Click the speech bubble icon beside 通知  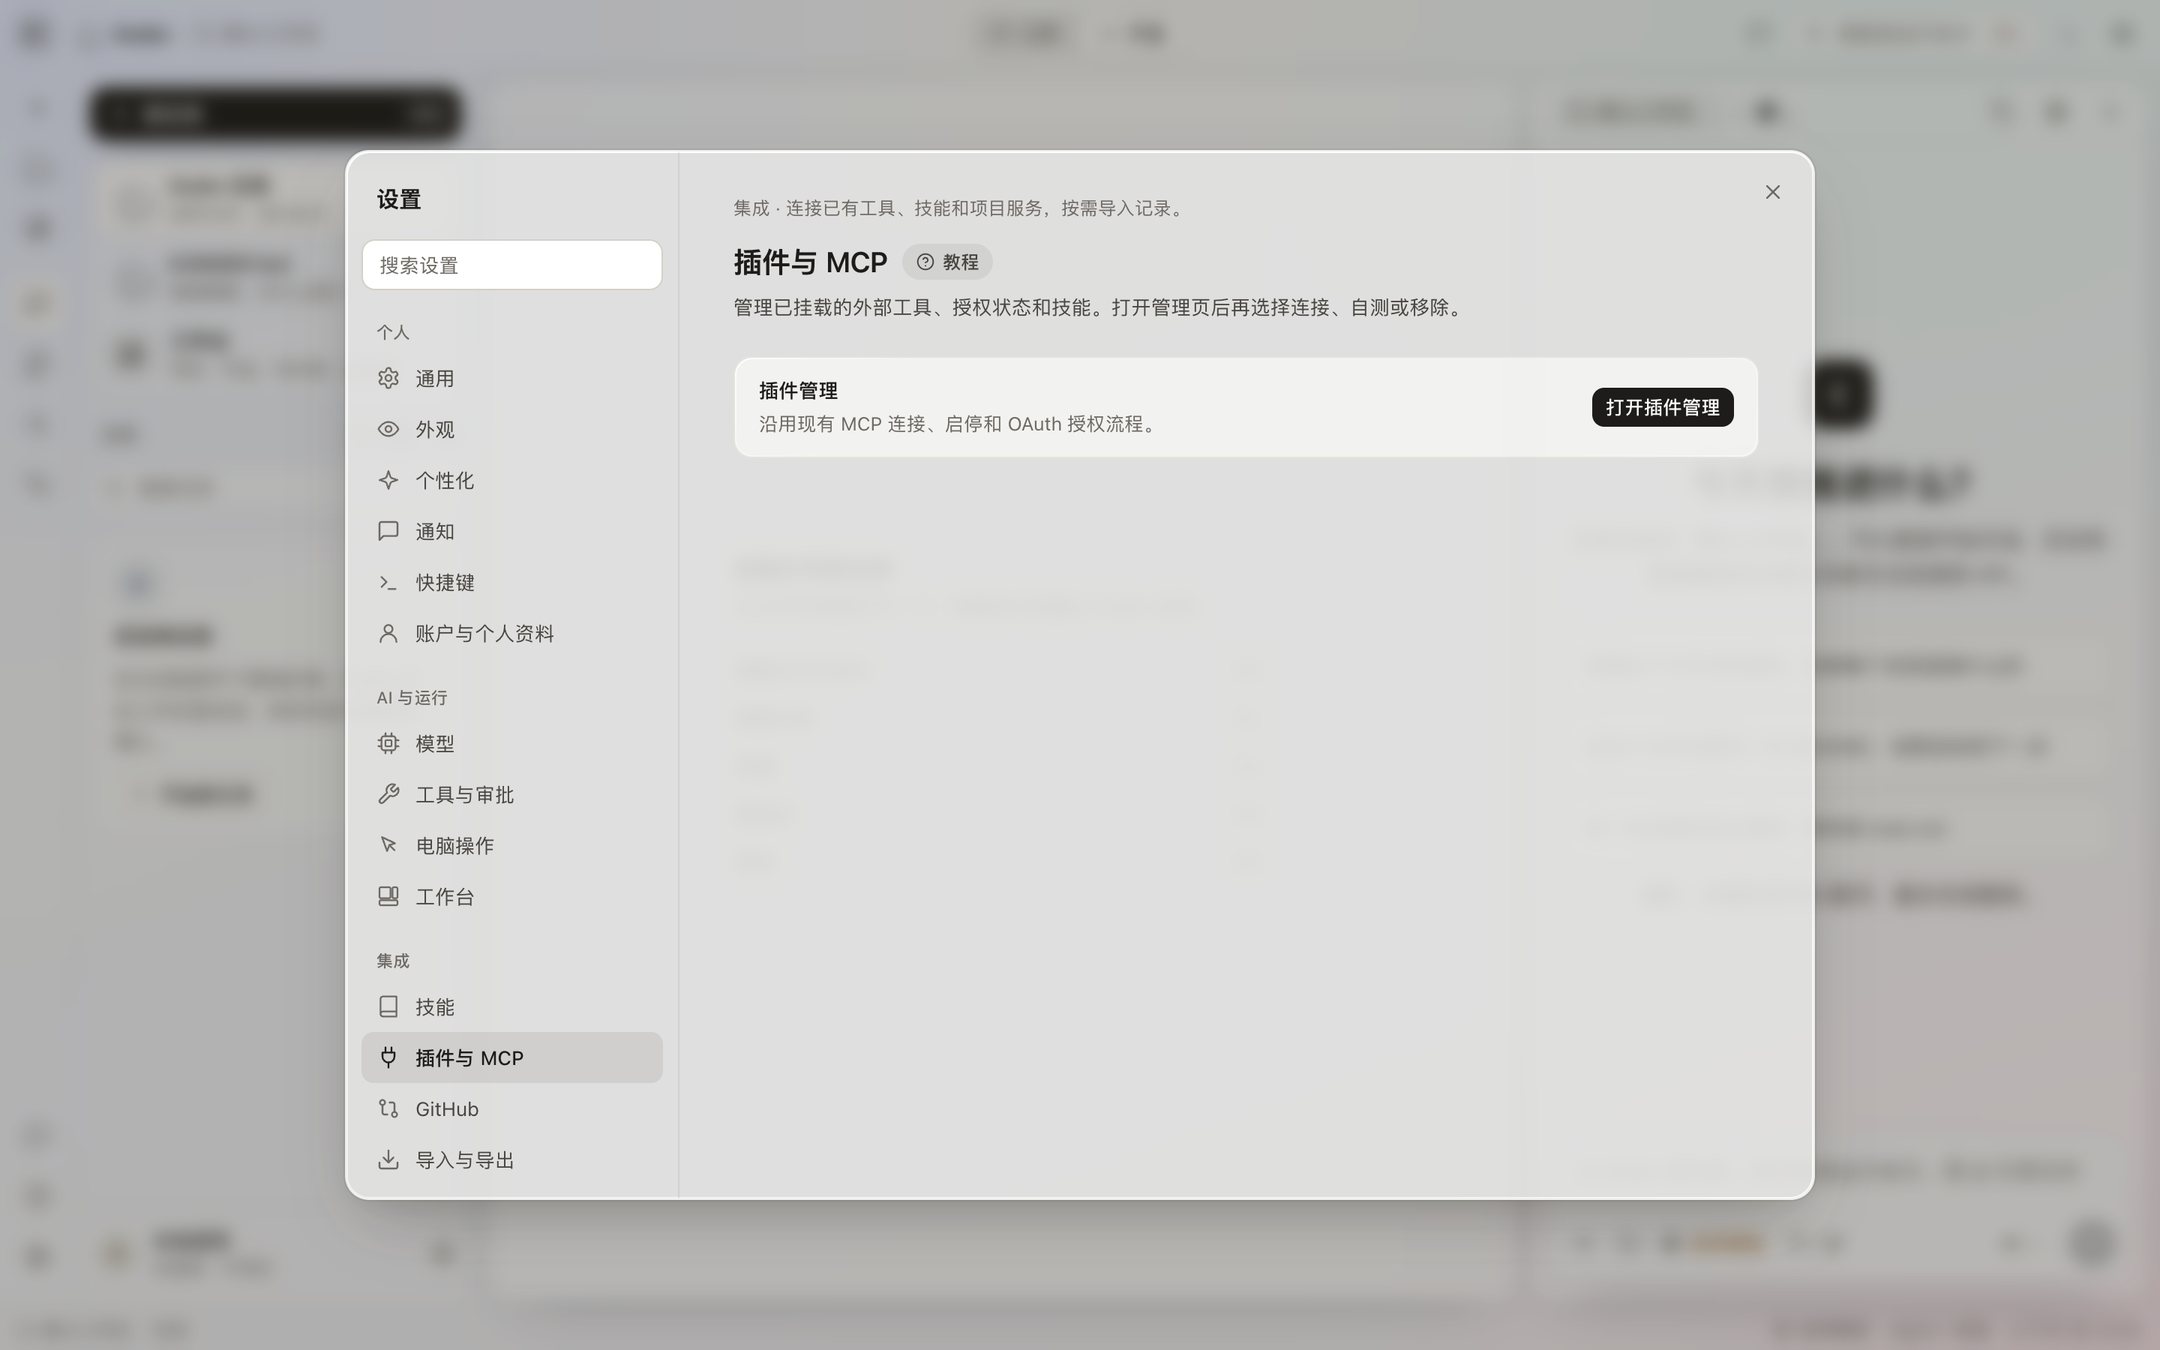[388, 531]
